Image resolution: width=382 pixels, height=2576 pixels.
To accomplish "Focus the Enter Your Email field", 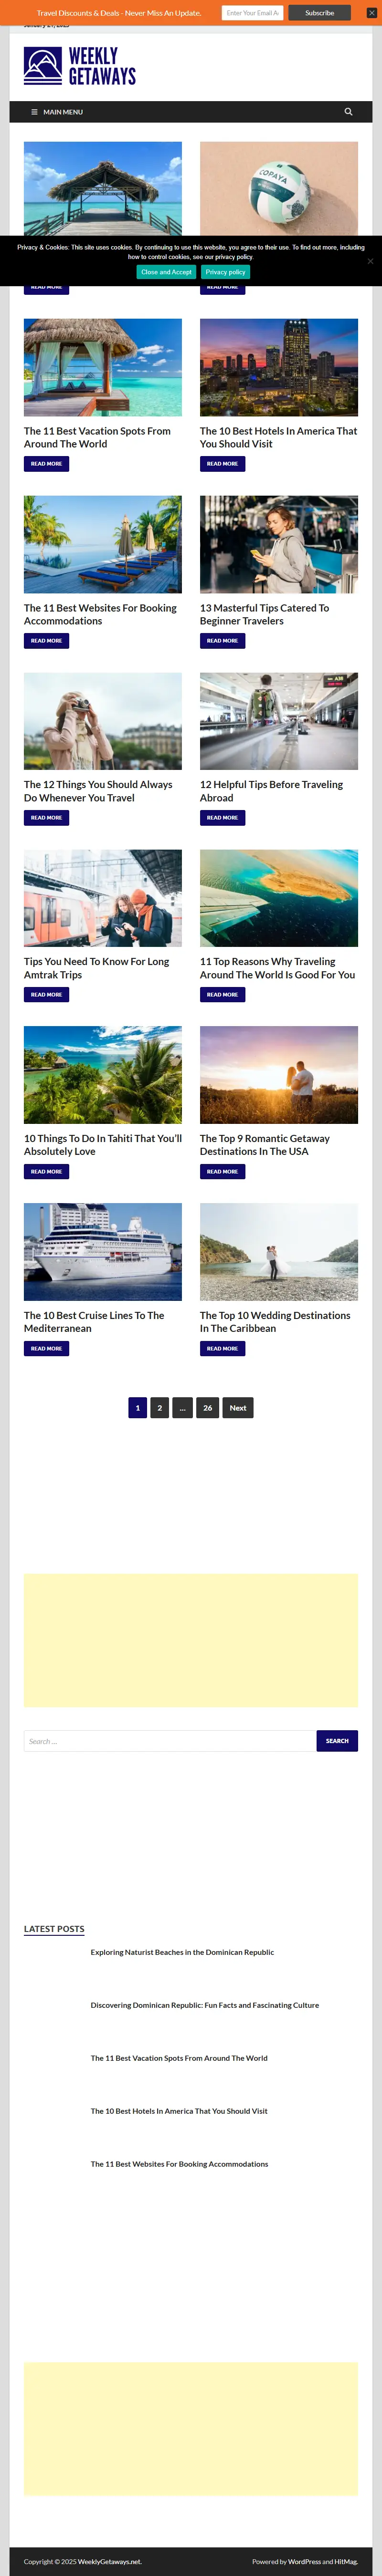I will (252, 13).
